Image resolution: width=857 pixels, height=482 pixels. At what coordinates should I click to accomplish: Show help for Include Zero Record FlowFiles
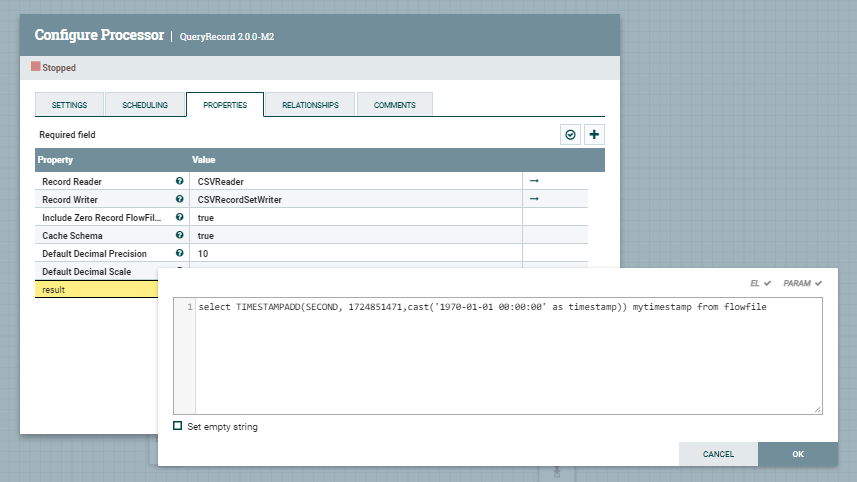coord(179,217)
